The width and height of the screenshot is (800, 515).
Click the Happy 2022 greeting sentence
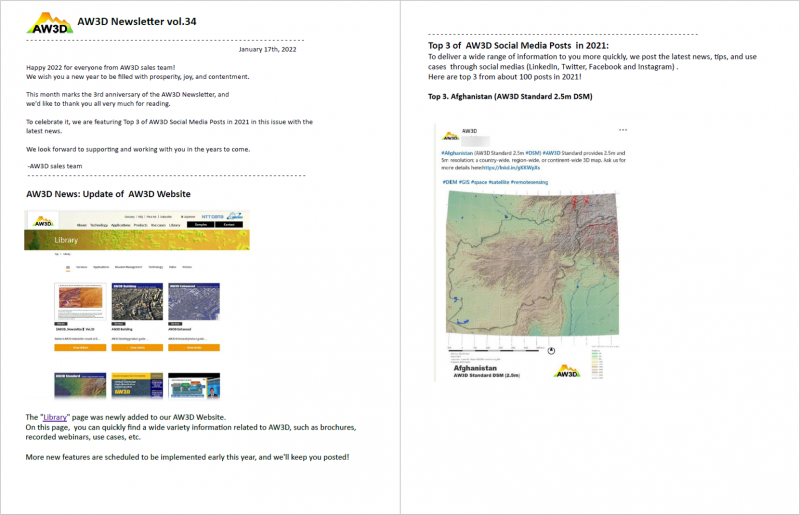point(101,67)
